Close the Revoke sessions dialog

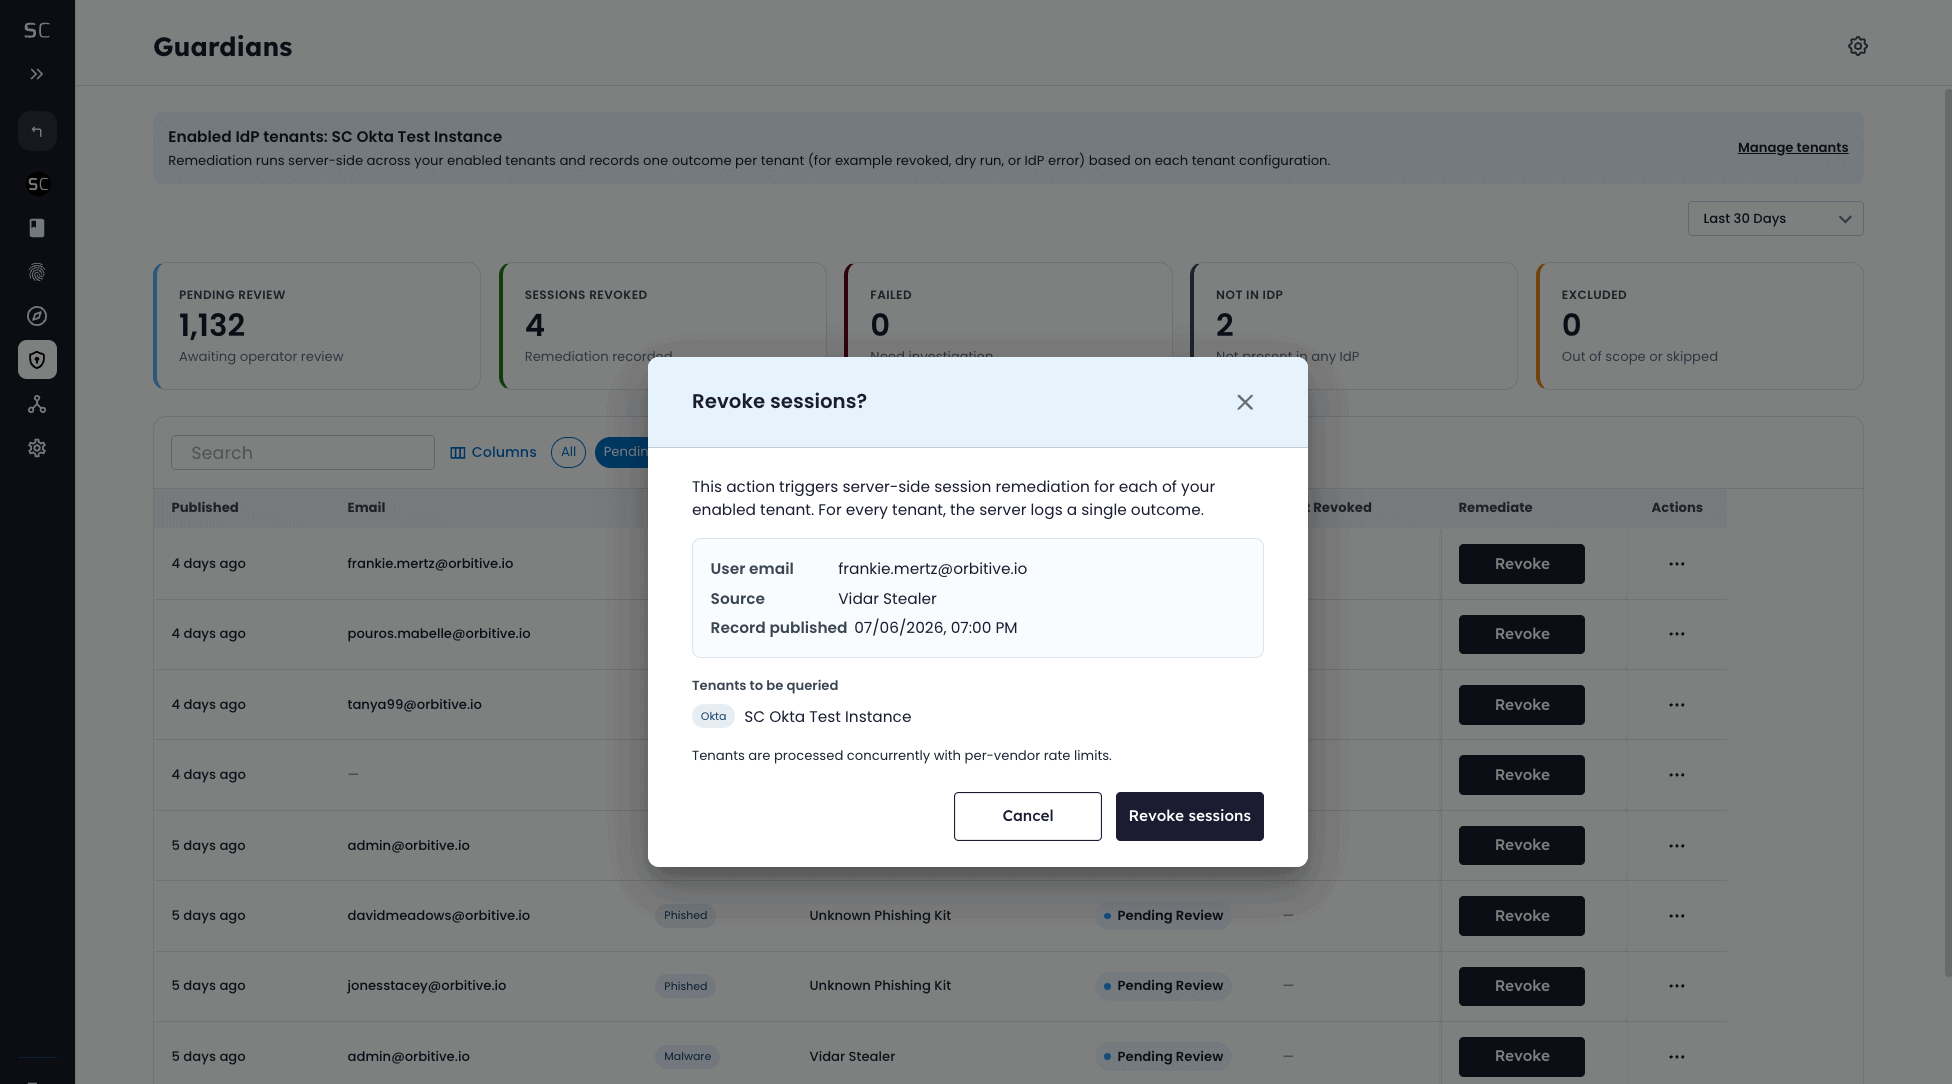(x=1245, y=402)
